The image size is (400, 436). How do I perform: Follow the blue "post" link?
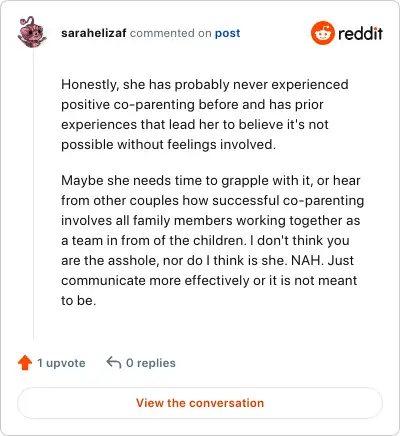(x=227, y=33)
